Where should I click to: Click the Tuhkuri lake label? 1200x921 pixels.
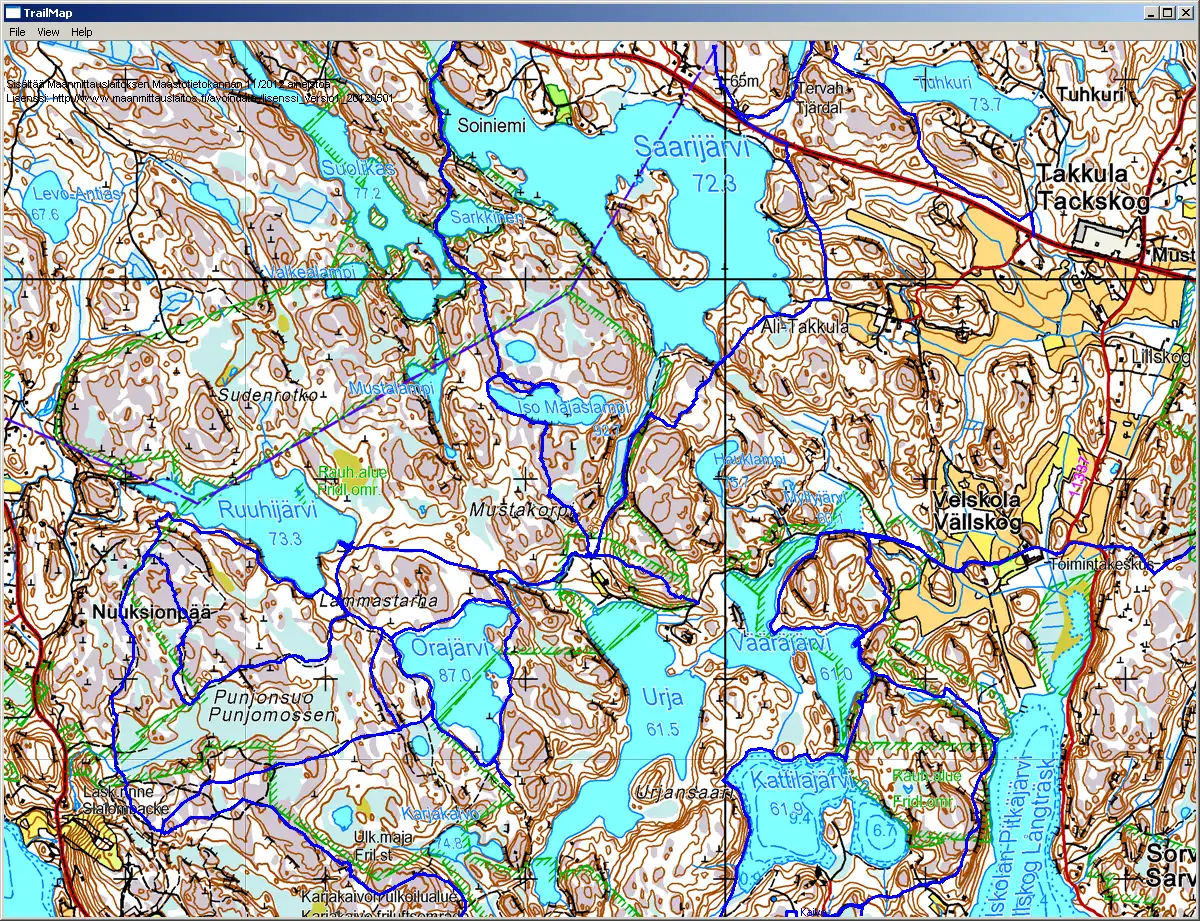tap(944, 83)
